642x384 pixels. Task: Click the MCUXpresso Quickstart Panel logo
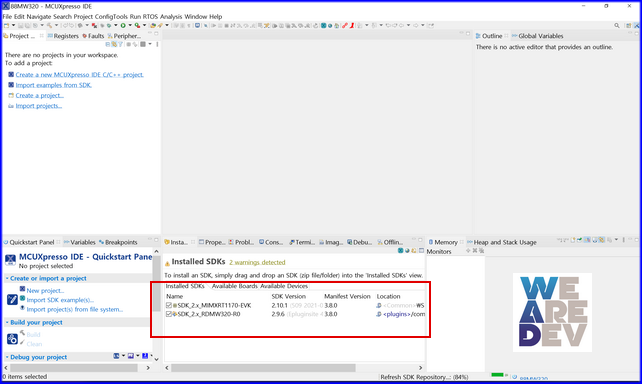[10, 260]
